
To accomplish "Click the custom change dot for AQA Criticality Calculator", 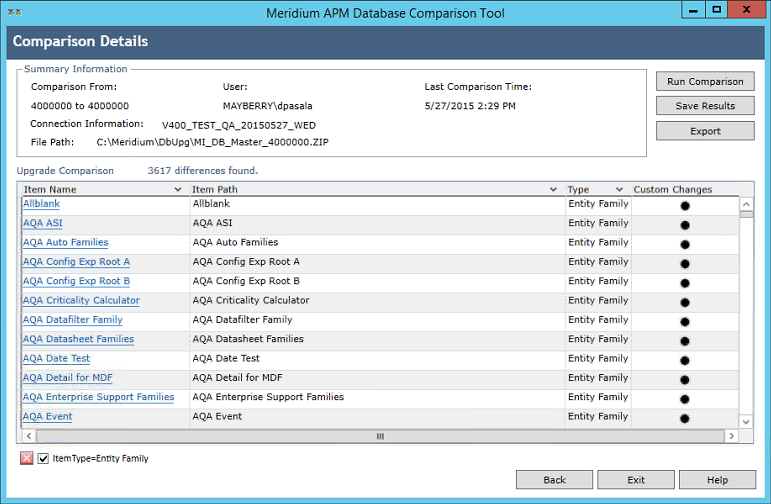I will [x=684, y=302].
